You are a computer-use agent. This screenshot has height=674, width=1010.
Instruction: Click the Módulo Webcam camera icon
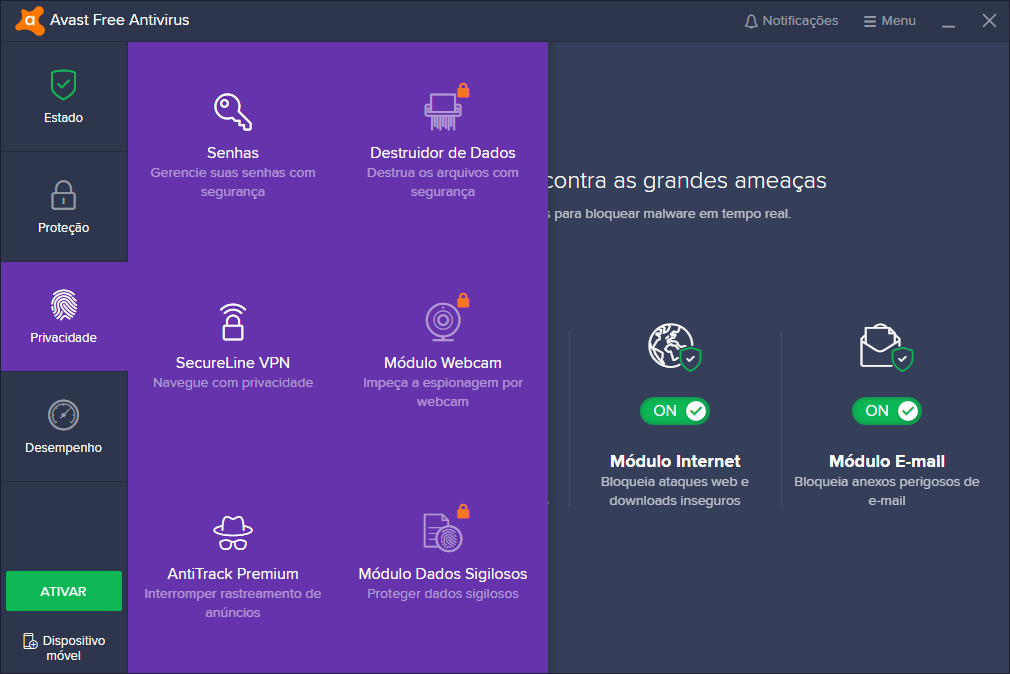pos(443,322)
